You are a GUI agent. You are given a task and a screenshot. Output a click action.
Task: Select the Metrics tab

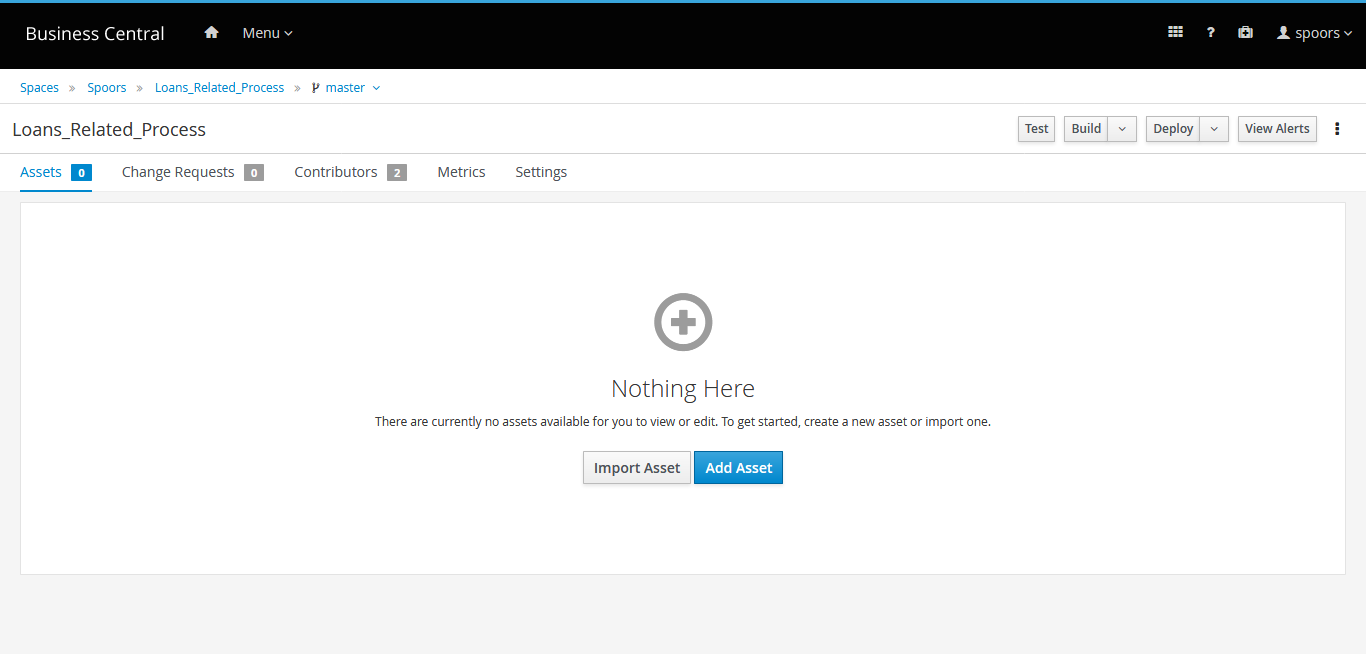pyautogui.click(x=461, y=172)
